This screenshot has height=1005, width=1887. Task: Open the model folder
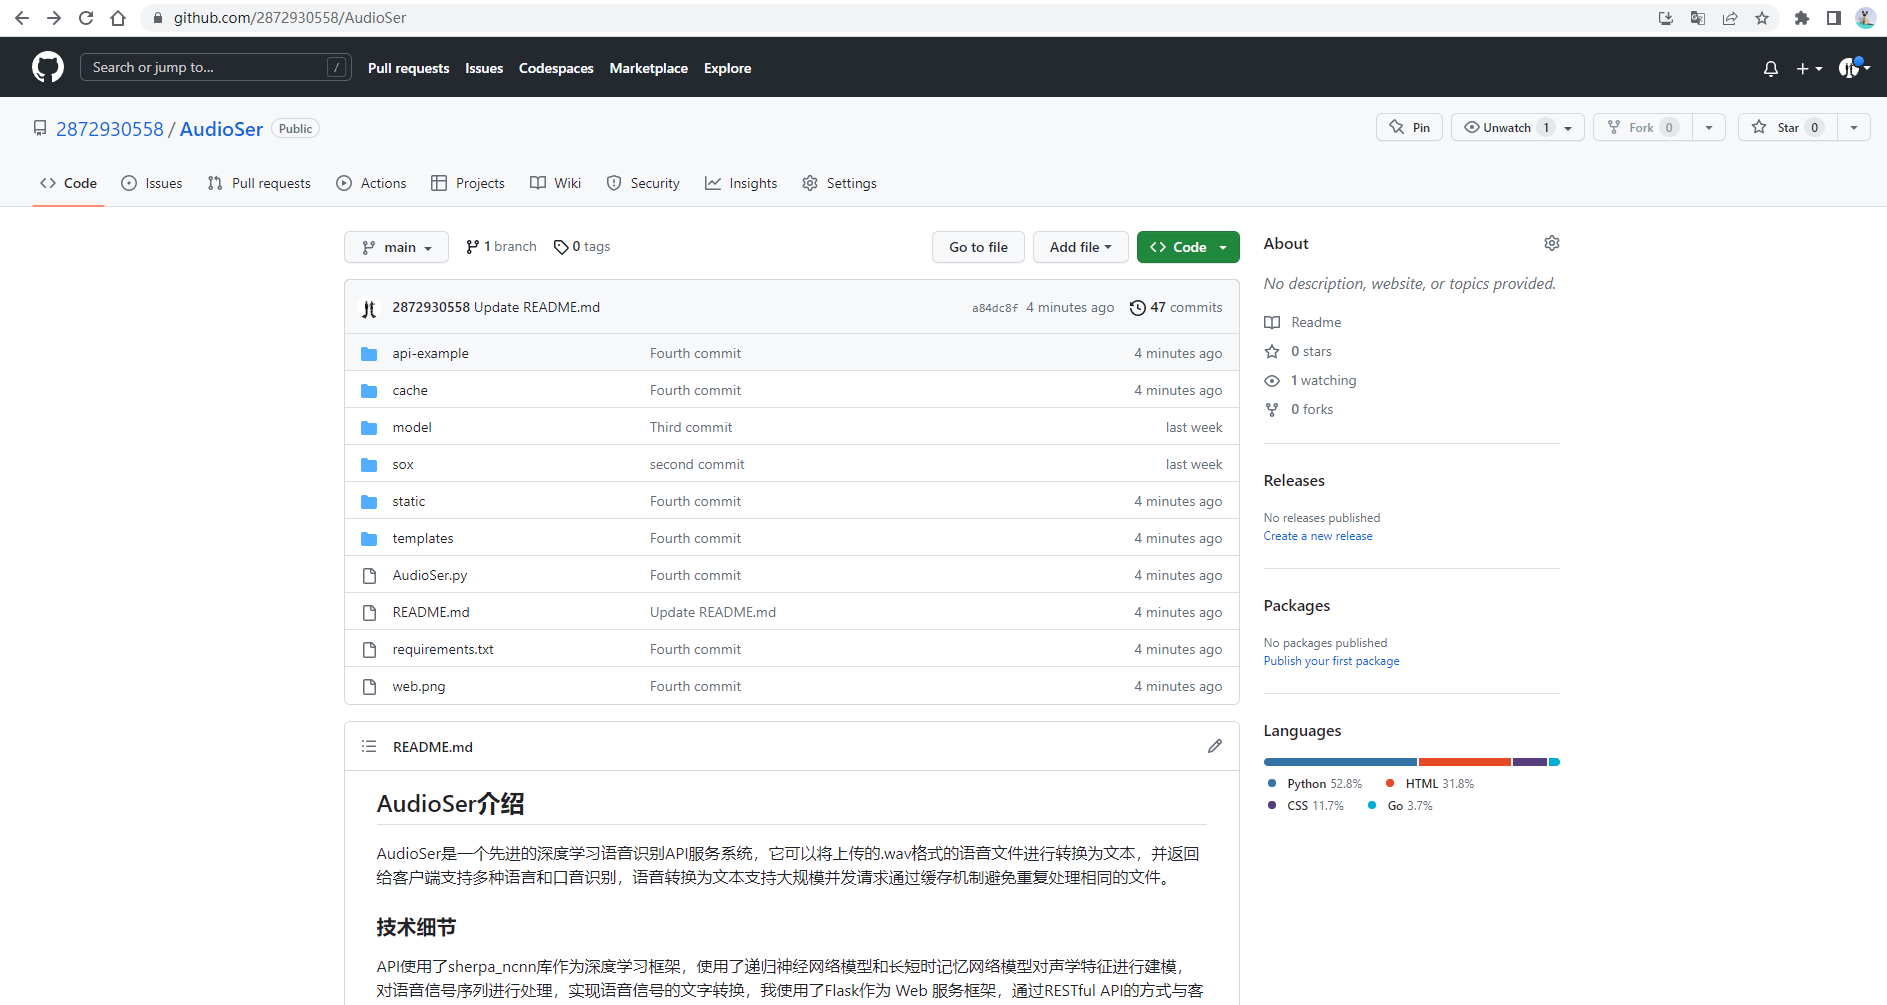coord(412,427)
